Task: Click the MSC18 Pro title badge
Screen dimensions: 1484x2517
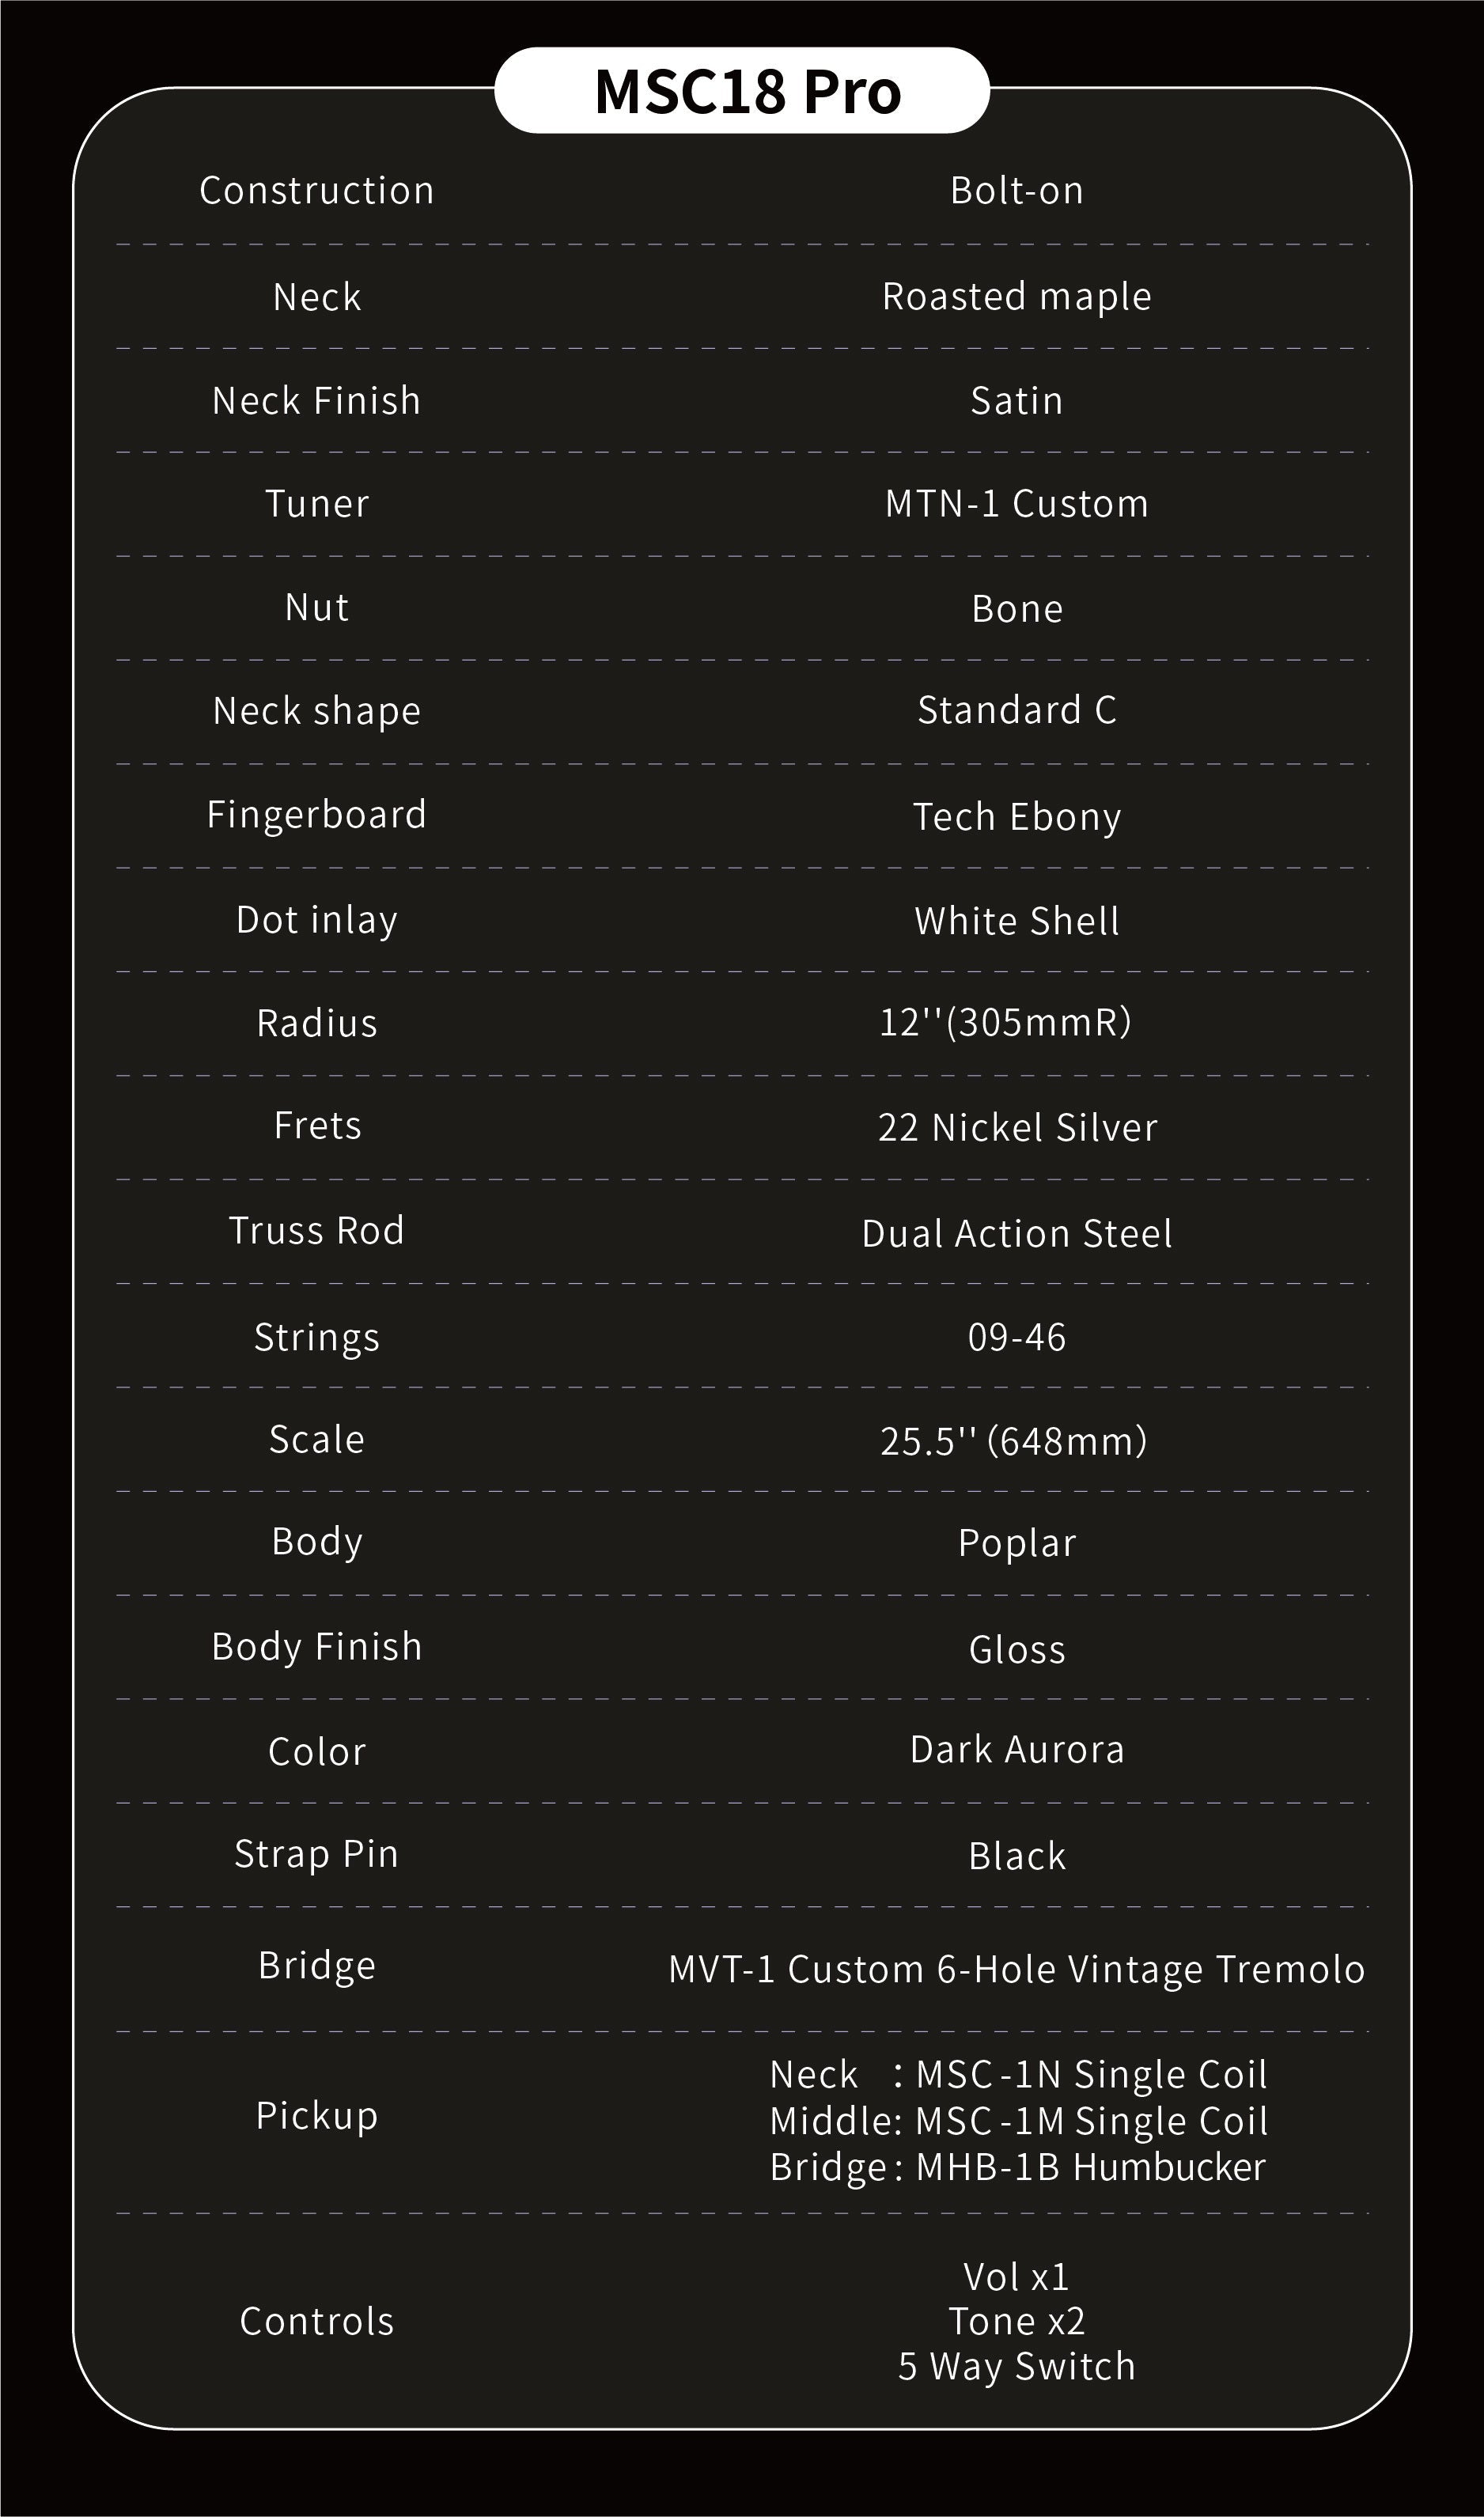Action: [x=742, y=91]
